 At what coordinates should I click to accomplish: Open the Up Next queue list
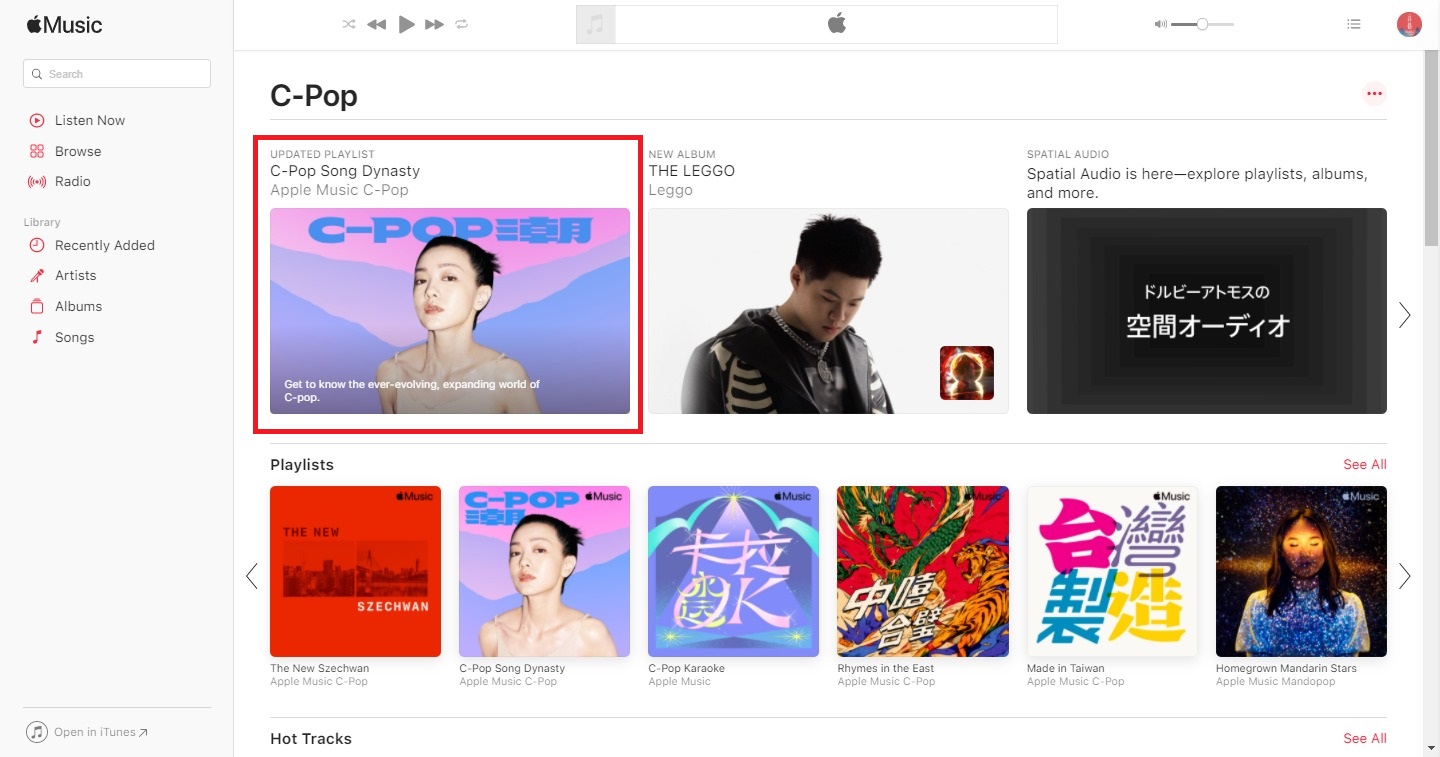(x=1354, y=25)
